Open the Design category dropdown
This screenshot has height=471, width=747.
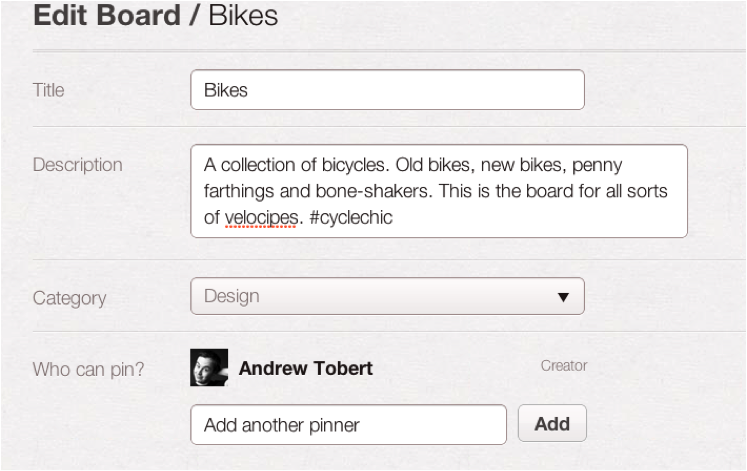point(387,296)
